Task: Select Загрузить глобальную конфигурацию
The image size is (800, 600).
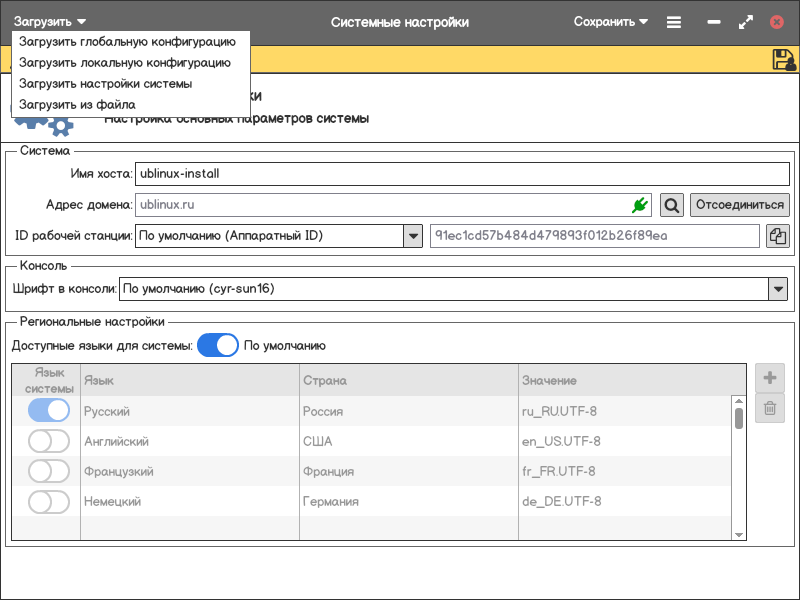Action: coord(127,42)
